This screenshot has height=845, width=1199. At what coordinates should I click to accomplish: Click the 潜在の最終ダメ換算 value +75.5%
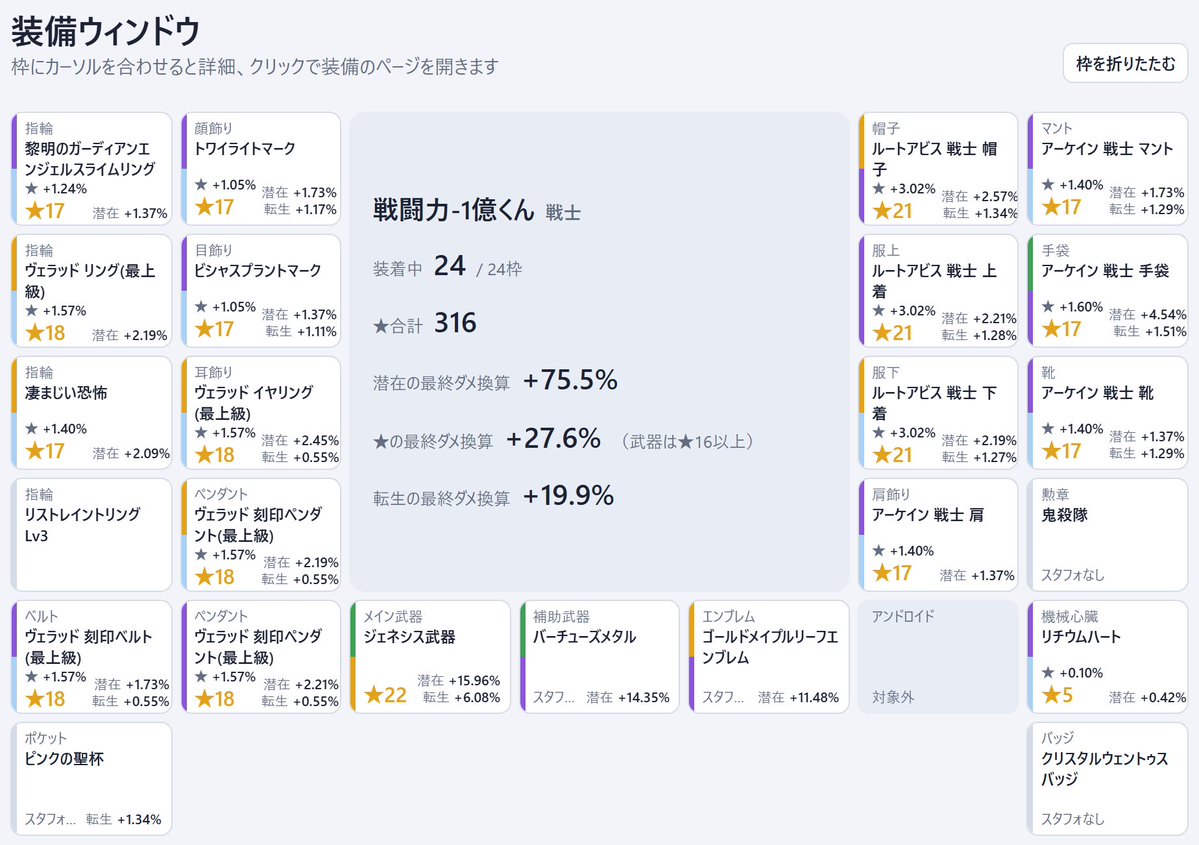point(570,380)
